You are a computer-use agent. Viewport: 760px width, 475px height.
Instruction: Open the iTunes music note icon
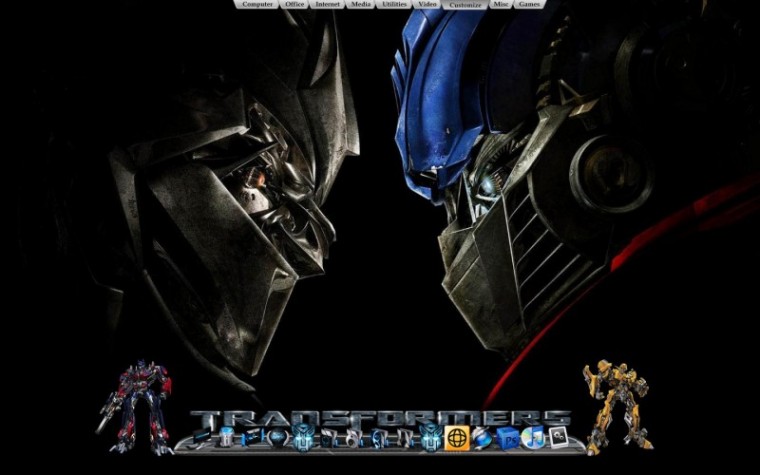(x=535, y=438)
